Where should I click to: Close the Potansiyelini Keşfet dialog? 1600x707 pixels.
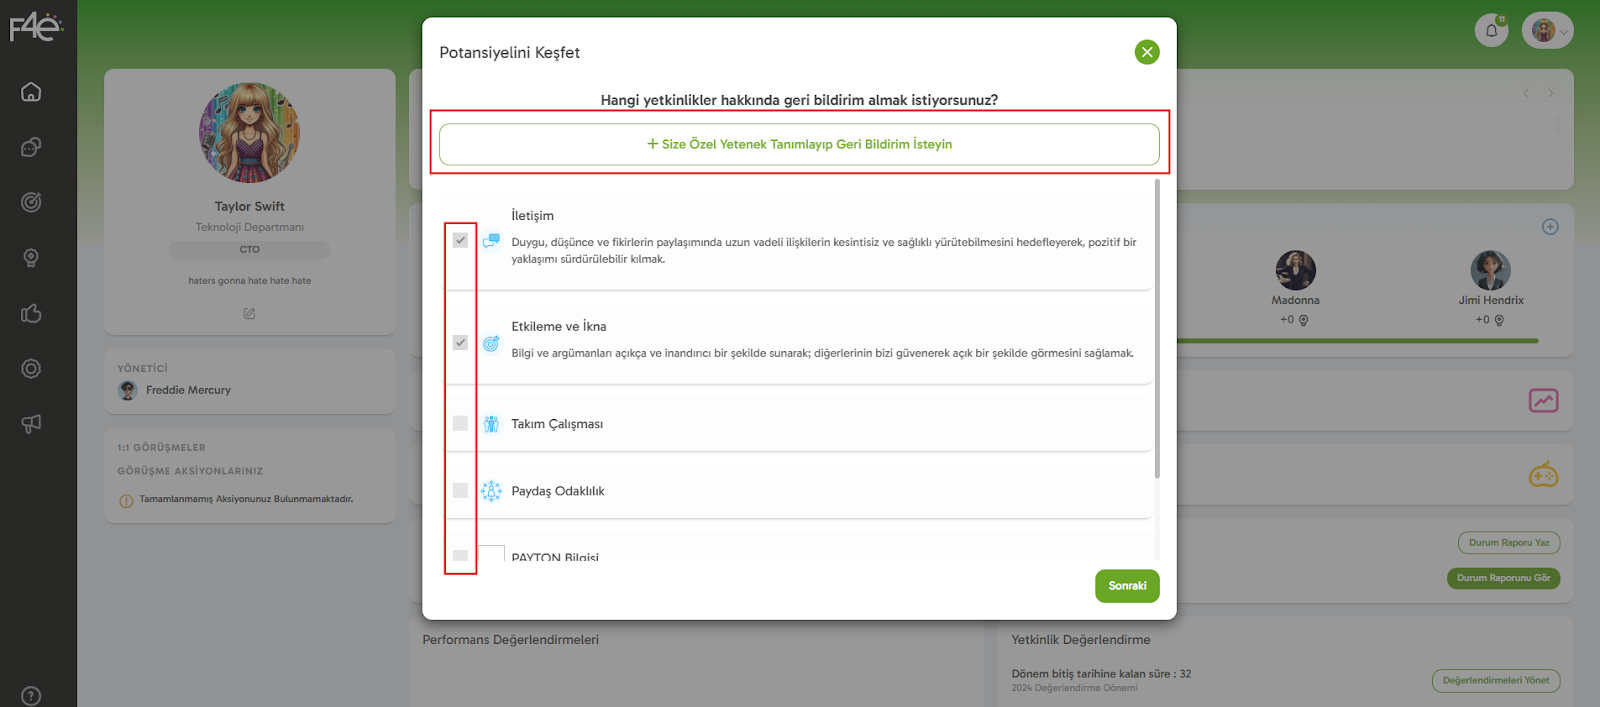[x=1147, y=52]
